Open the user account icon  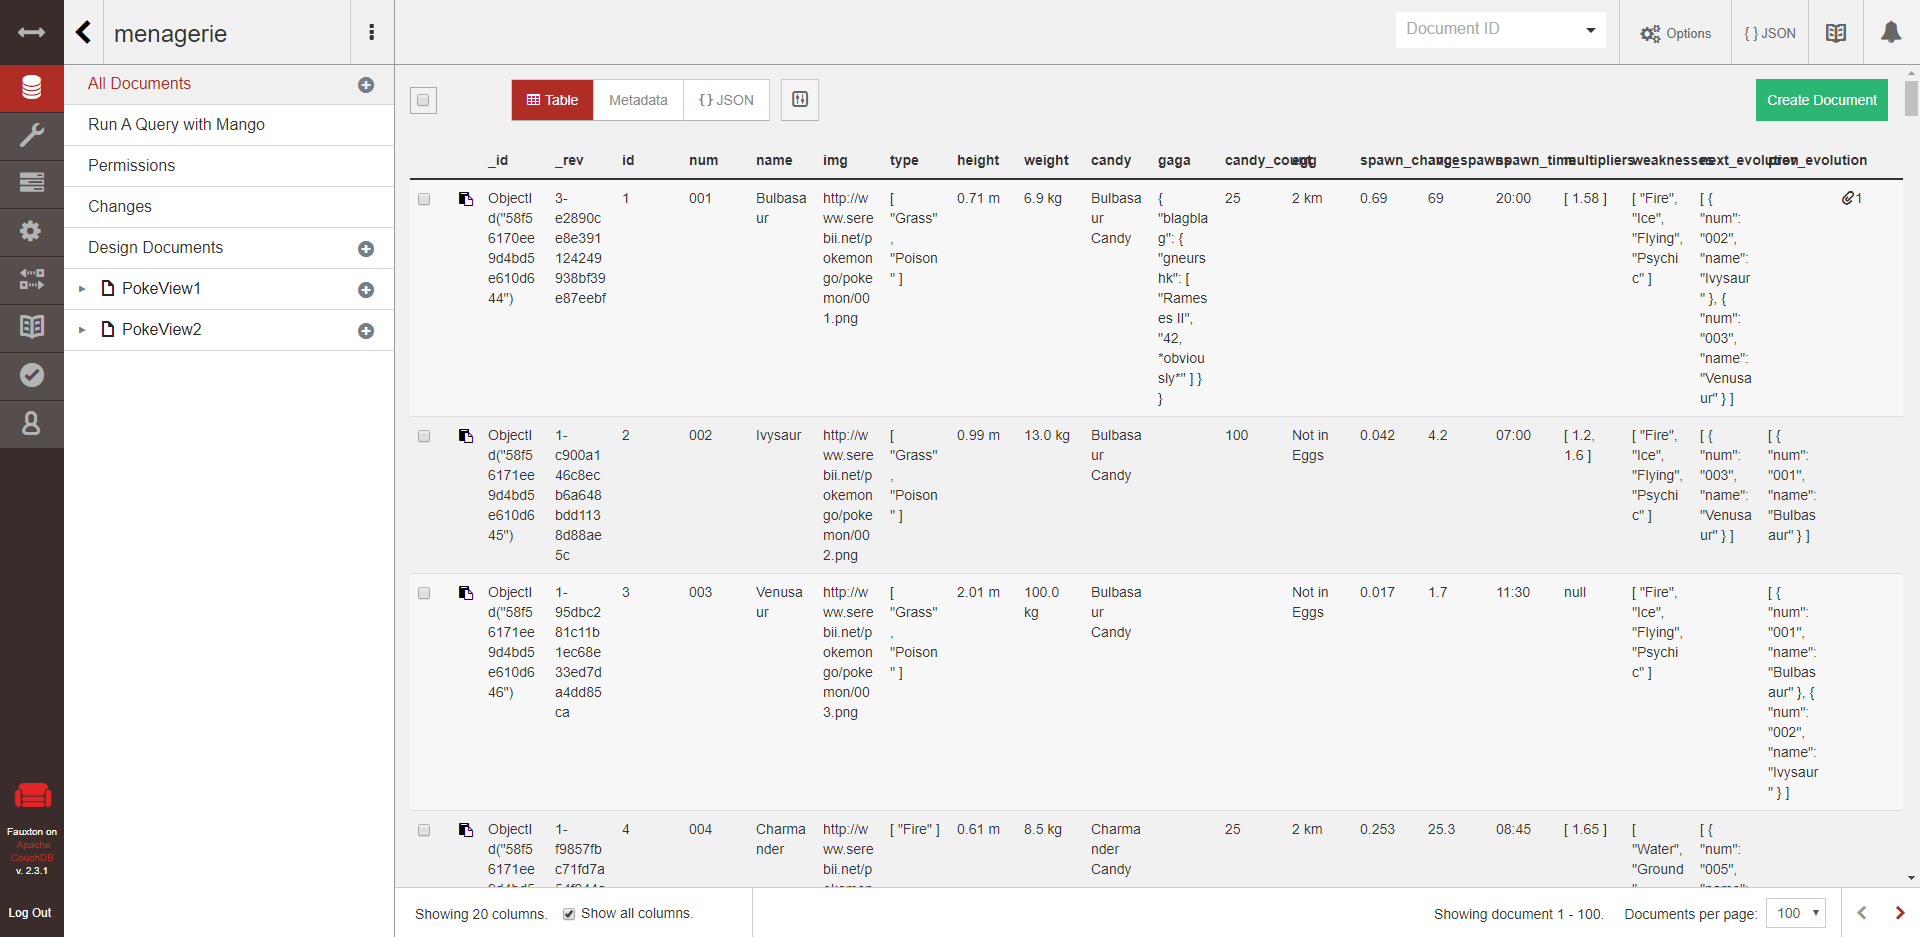(x=31, y=423)
